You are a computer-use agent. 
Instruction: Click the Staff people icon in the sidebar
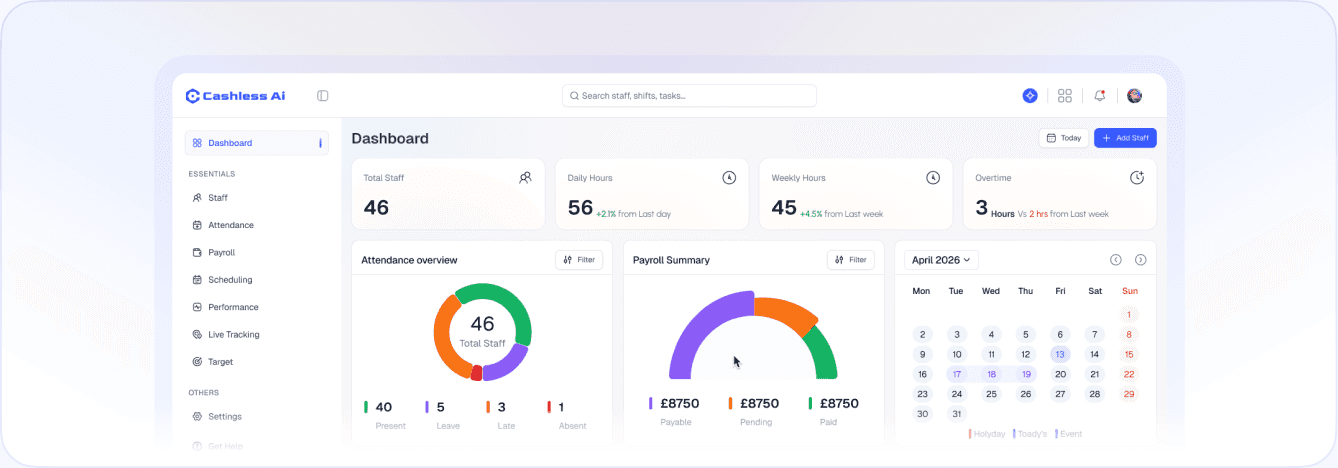point(197,198)
